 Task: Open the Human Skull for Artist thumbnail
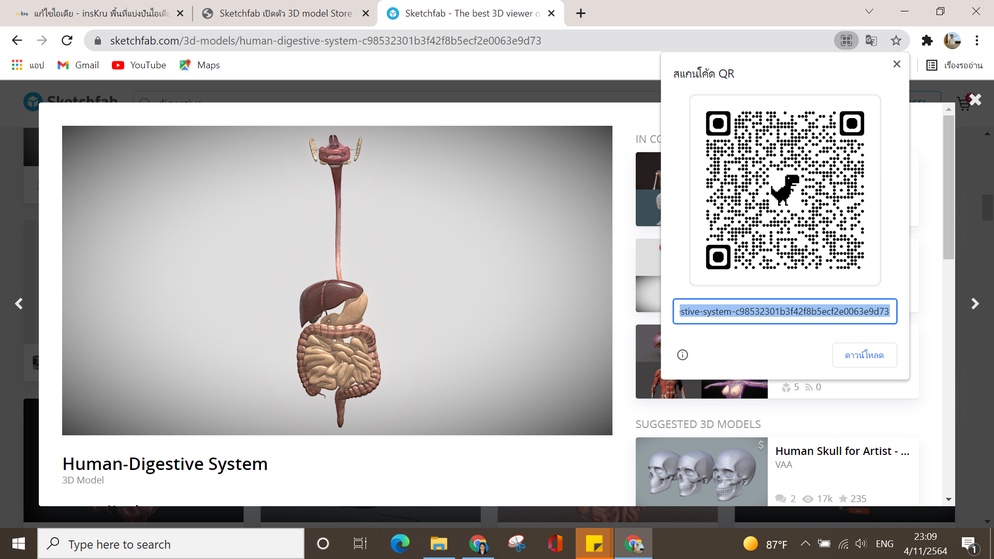pos(702,472)
